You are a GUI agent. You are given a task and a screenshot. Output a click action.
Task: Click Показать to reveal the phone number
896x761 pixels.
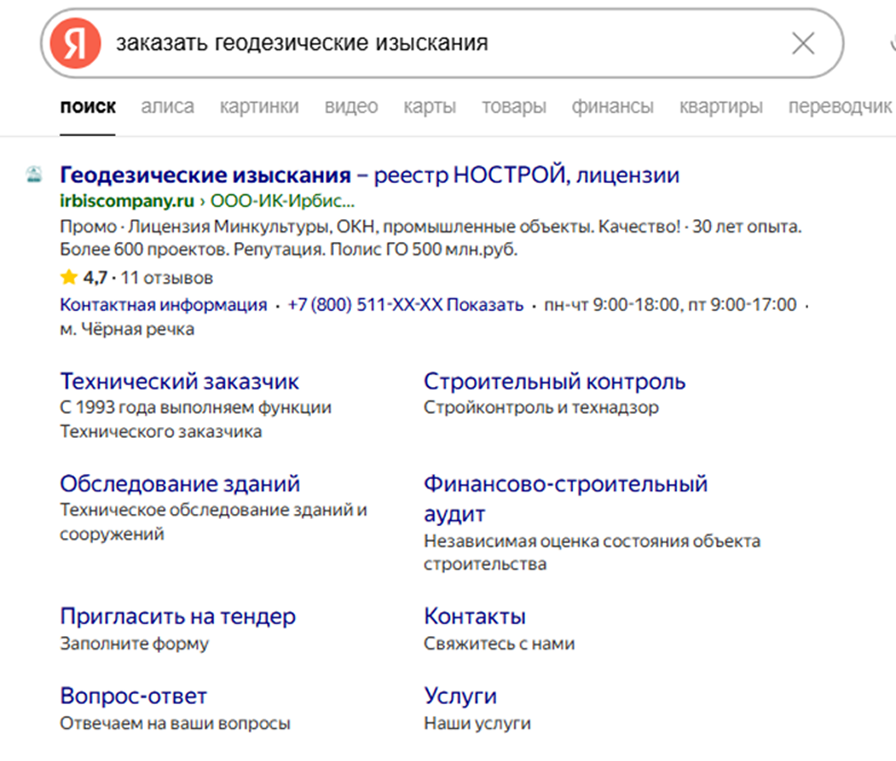click(x=487, y=306)
